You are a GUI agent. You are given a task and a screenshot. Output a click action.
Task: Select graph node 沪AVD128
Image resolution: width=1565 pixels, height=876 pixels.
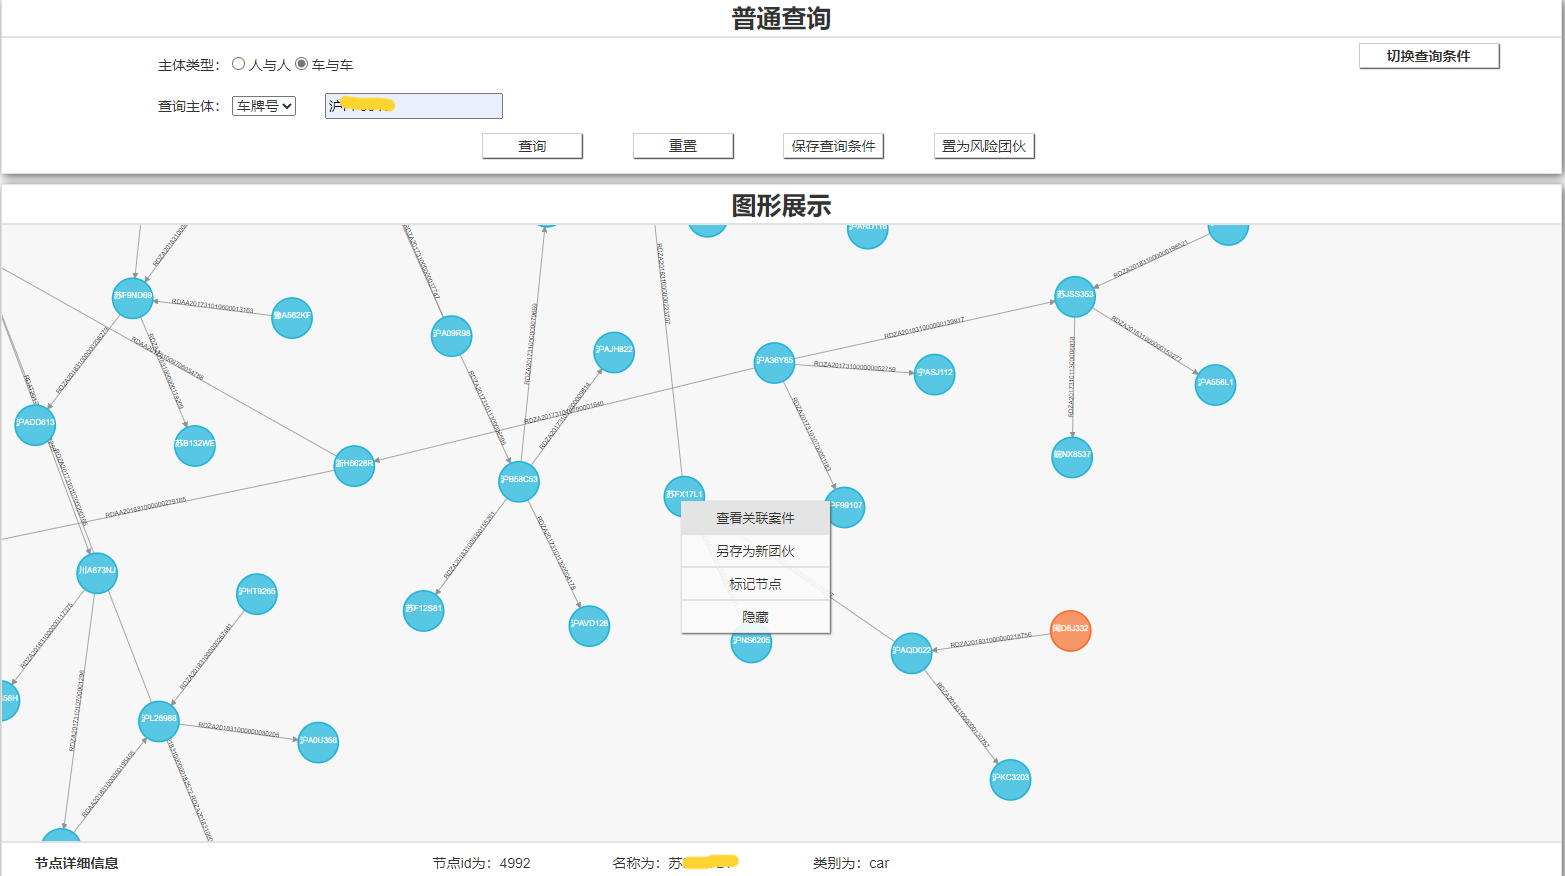pos(589,625)
